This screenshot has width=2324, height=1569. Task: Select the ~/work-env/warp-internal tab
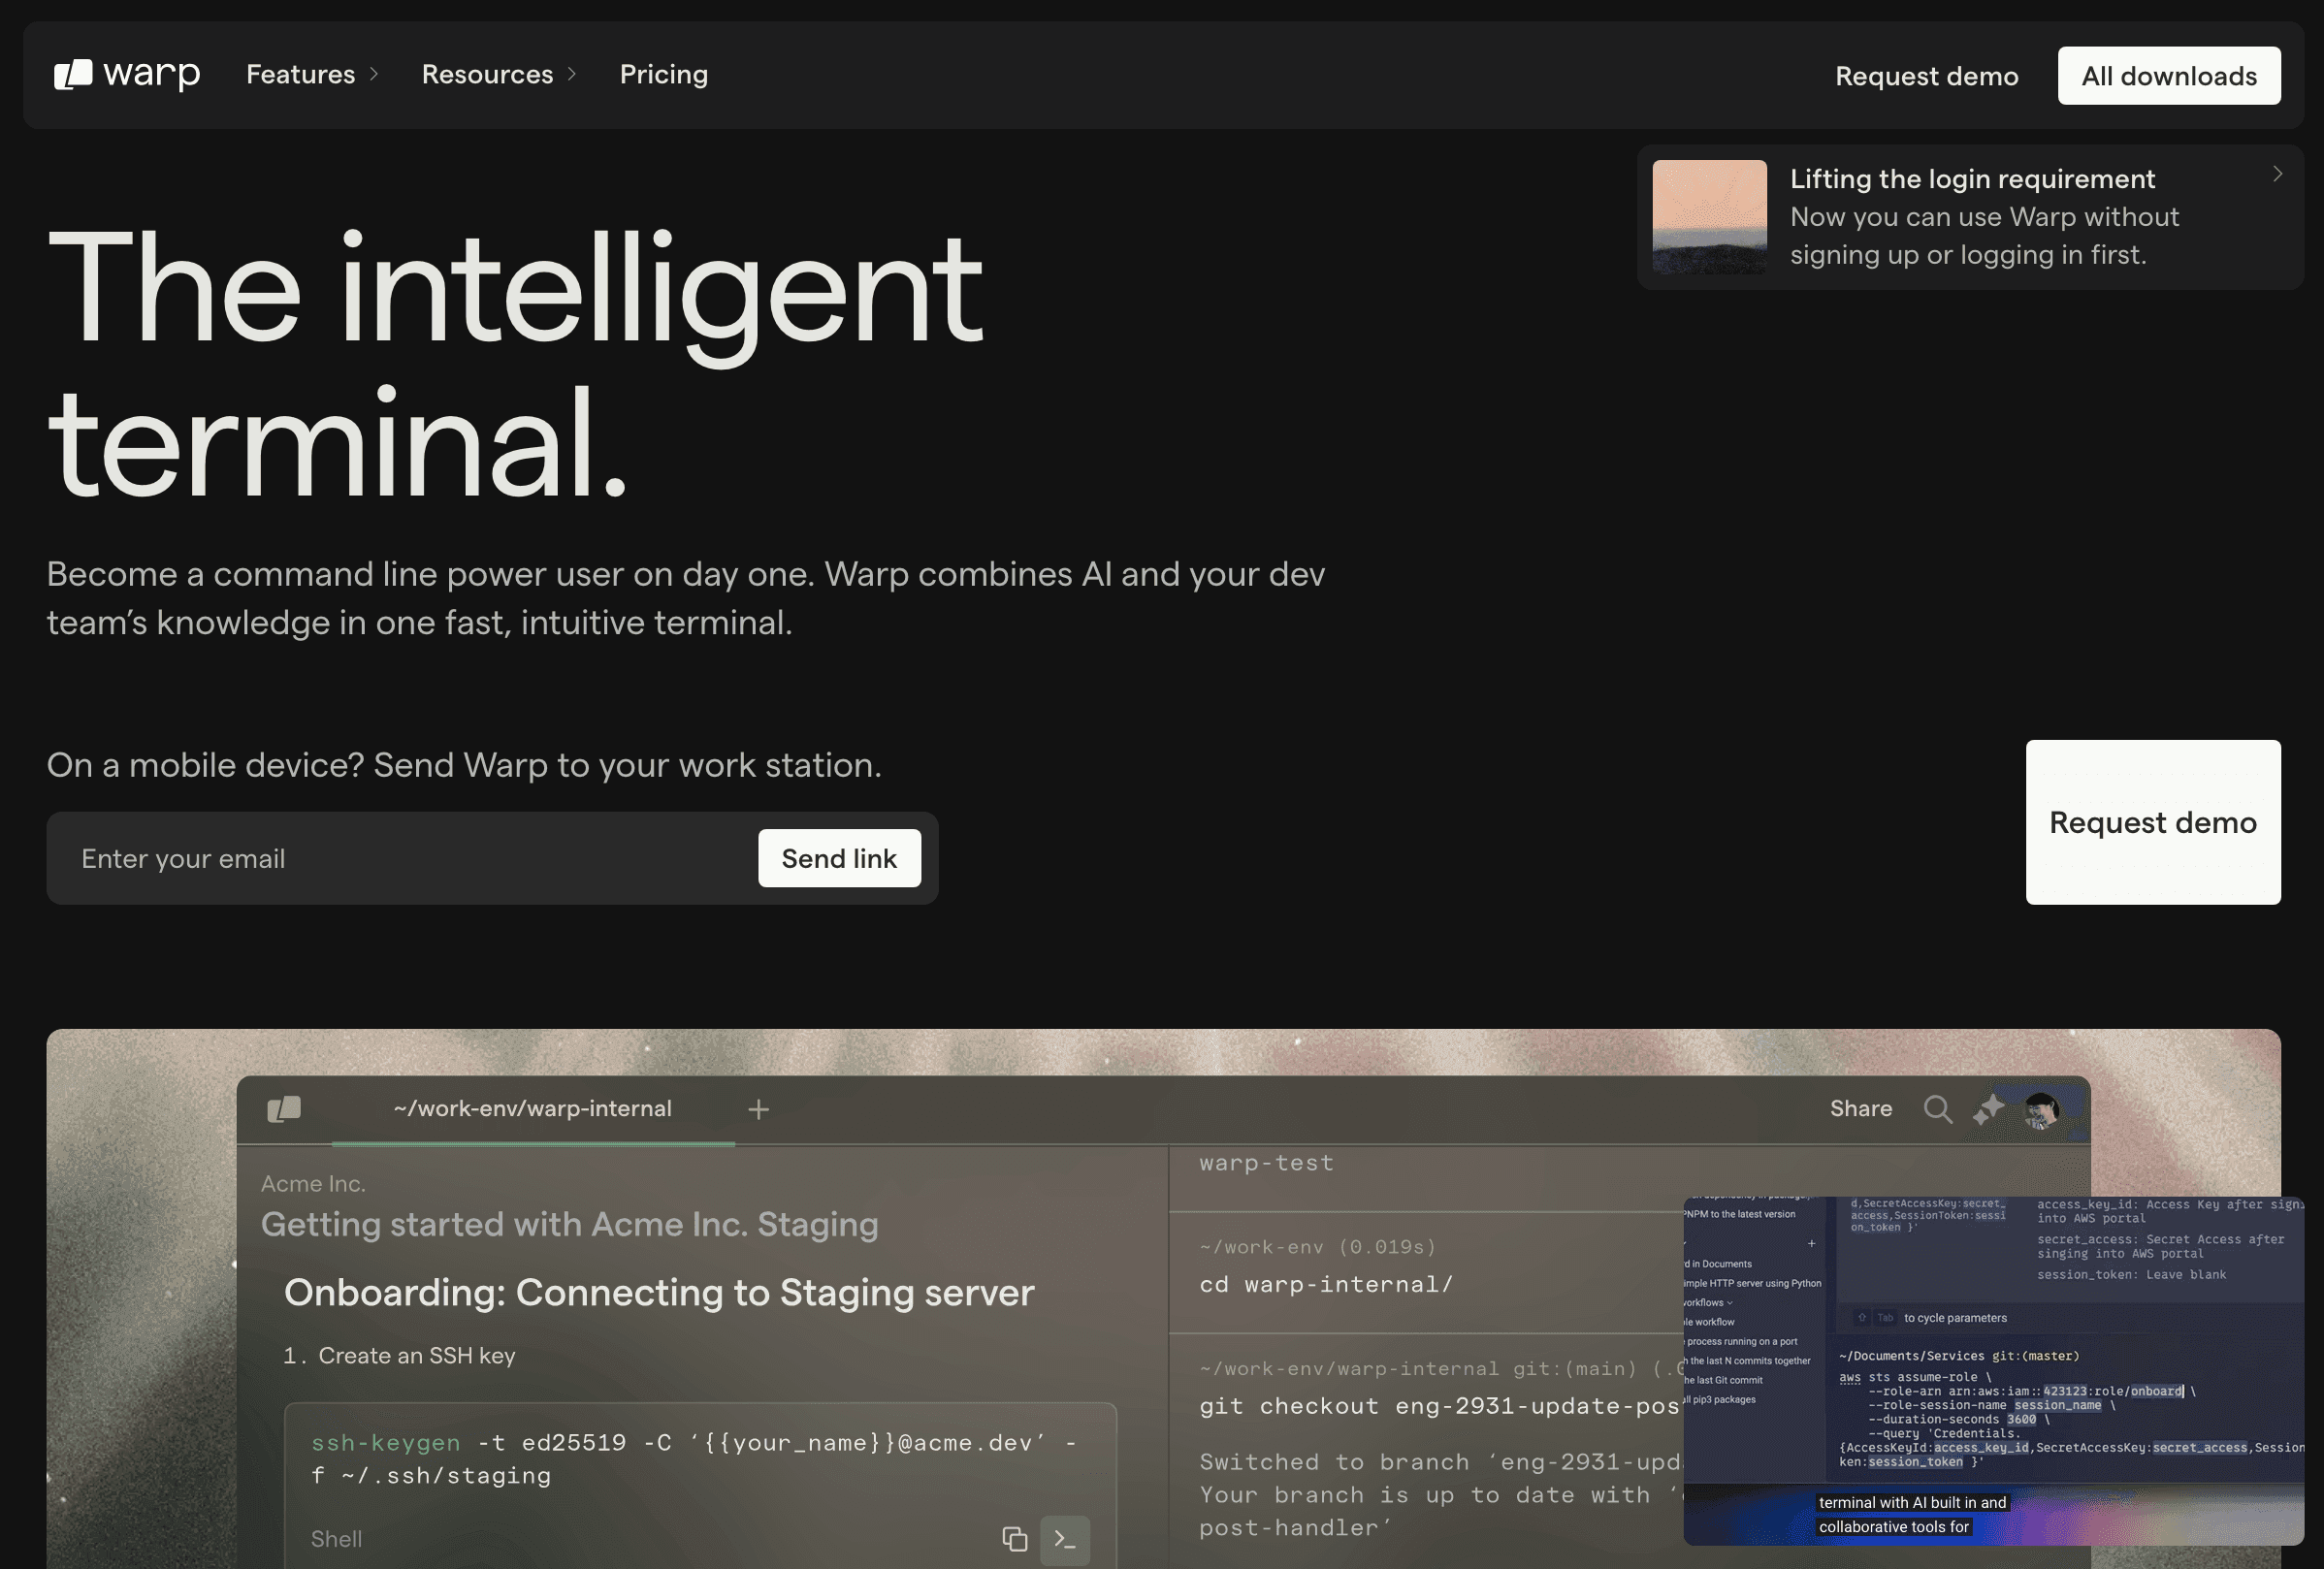tap(532, 1109)
